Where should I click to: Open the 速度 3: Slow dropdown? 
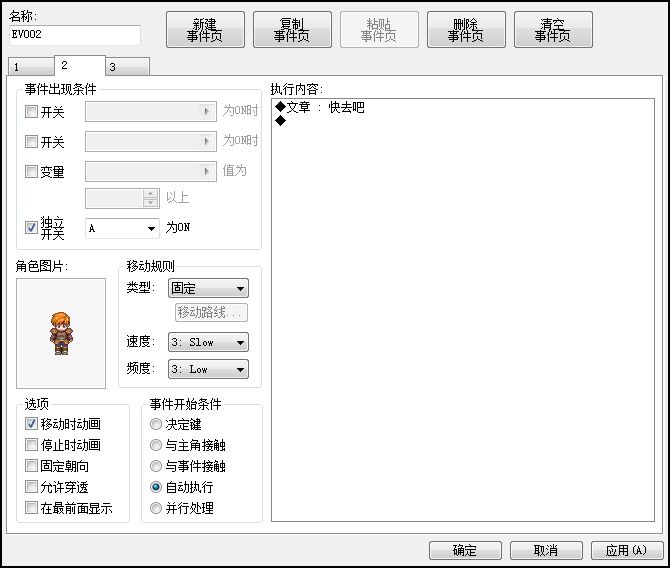point(208,342)
